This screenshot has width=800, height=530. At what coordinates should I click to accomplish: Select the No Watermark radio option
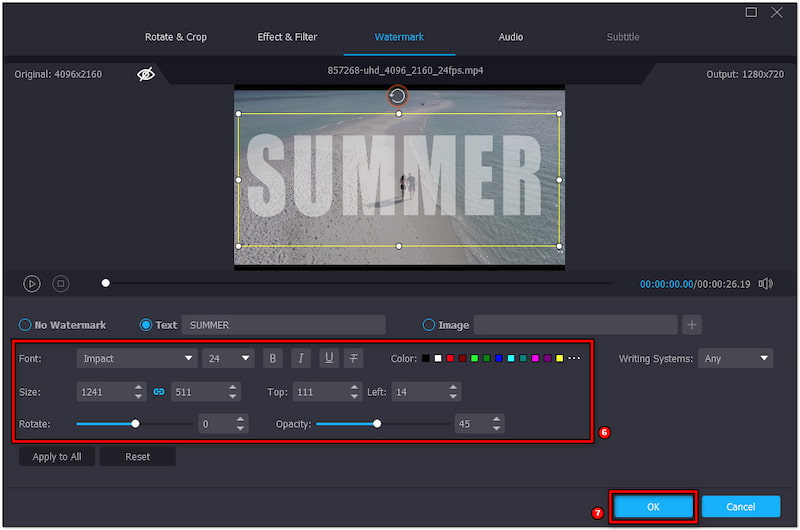pyautogui.click(x=25, y=325)
